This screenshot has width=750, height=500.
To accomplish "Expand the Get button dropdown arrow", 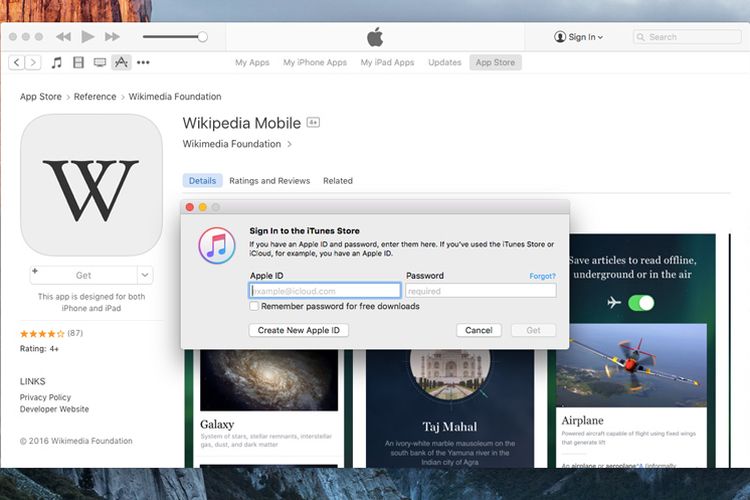I will click(145, 275).
